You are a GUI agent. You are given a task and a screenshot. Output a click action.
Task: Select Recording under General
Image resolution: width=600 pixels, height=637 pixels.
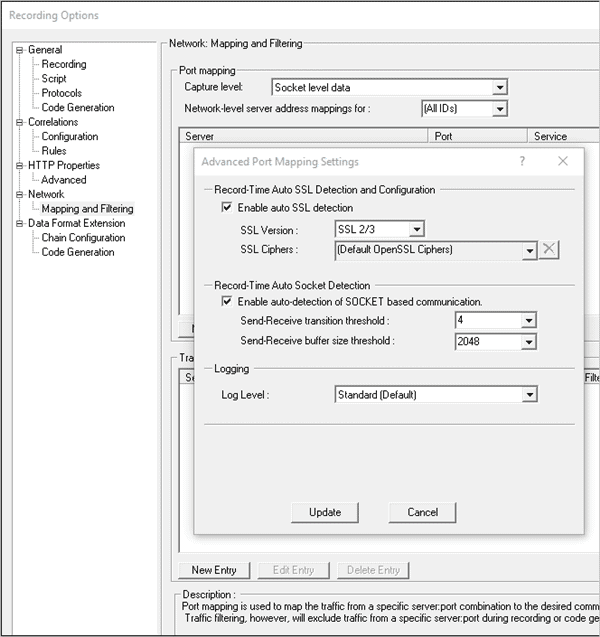pos(64,64)
